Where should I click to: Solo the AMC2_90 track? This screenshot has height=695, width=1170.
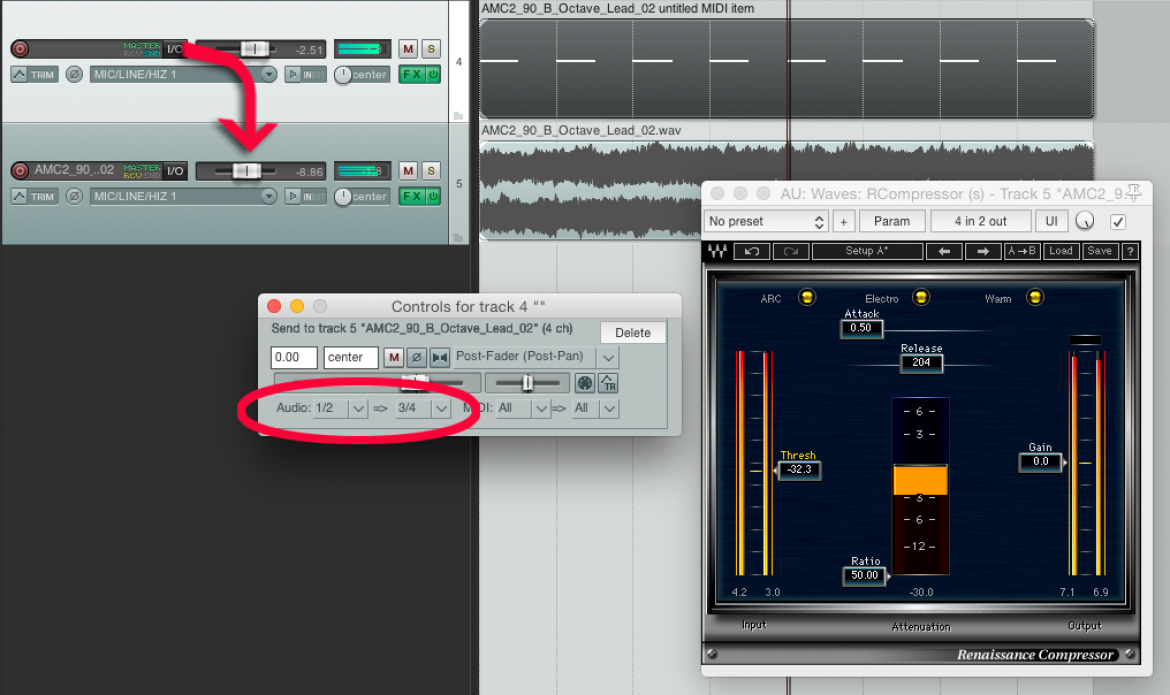coord(431,171)
